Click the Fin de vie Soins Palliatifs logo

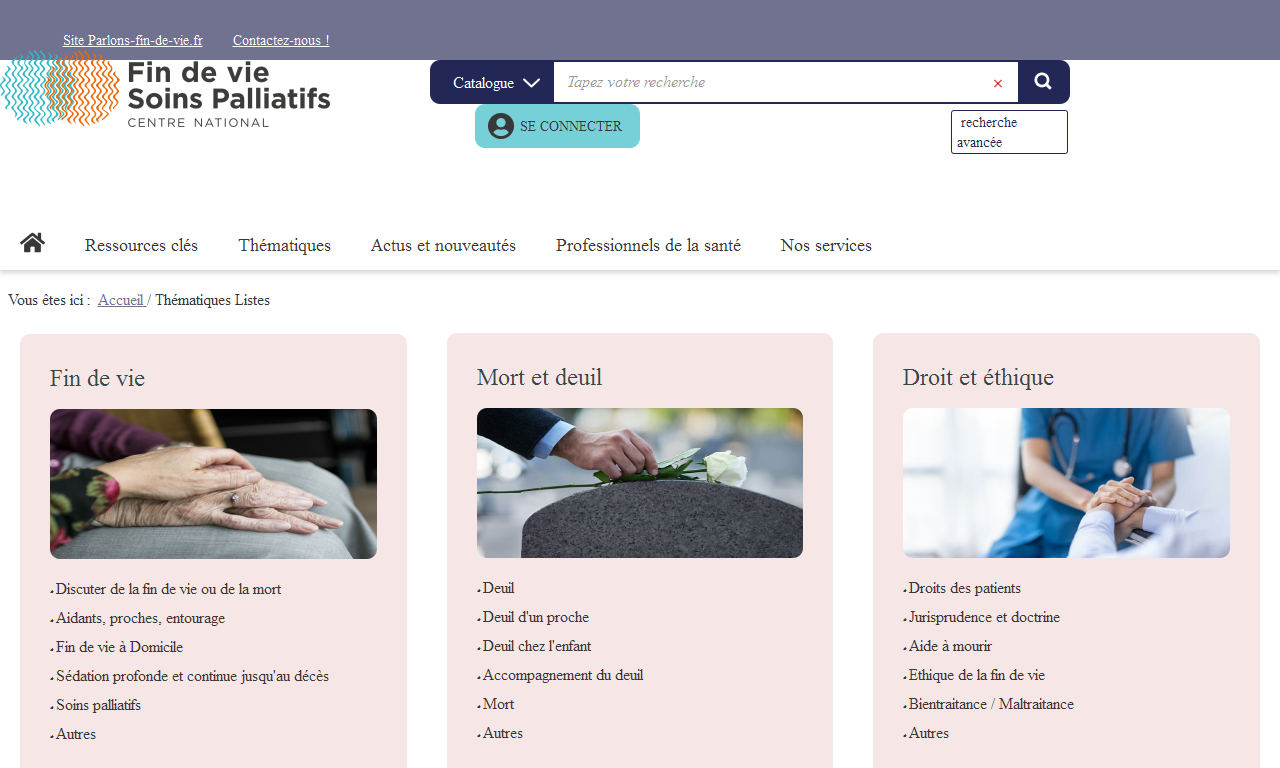(x=166, y=90)
